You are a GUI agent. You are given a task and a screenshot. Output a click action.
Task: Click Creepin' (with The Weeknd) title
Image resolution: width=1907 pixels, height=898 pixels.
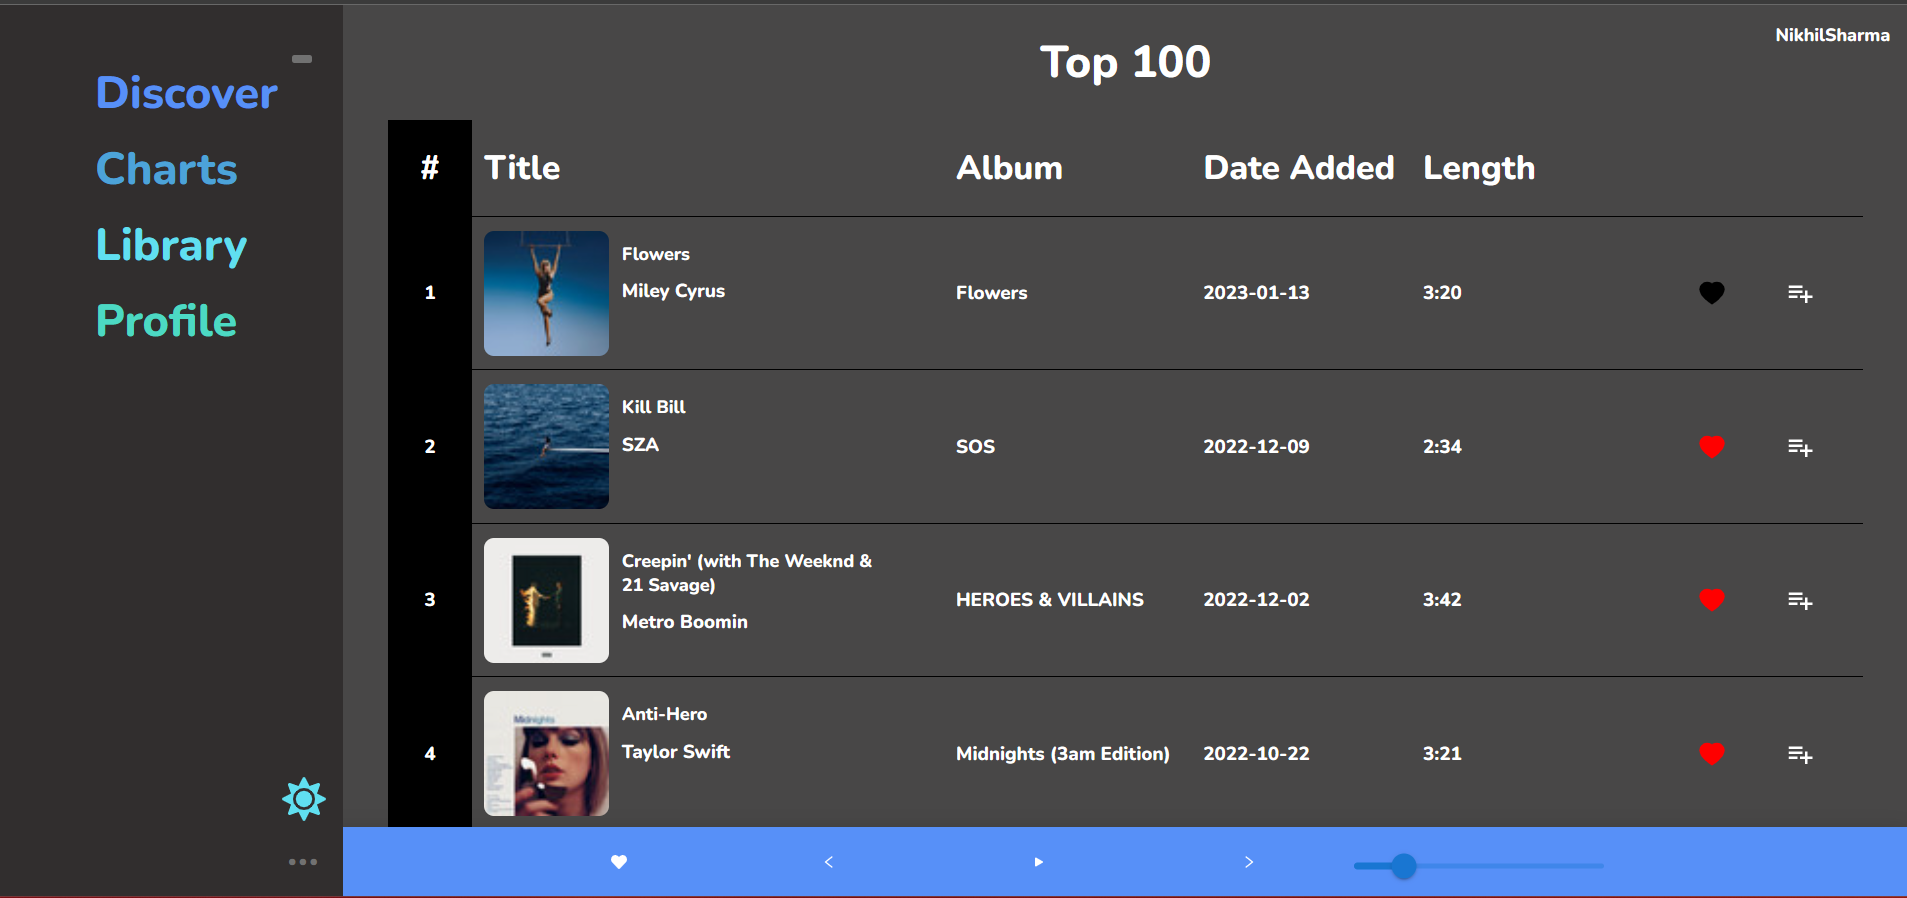point(747,573)
